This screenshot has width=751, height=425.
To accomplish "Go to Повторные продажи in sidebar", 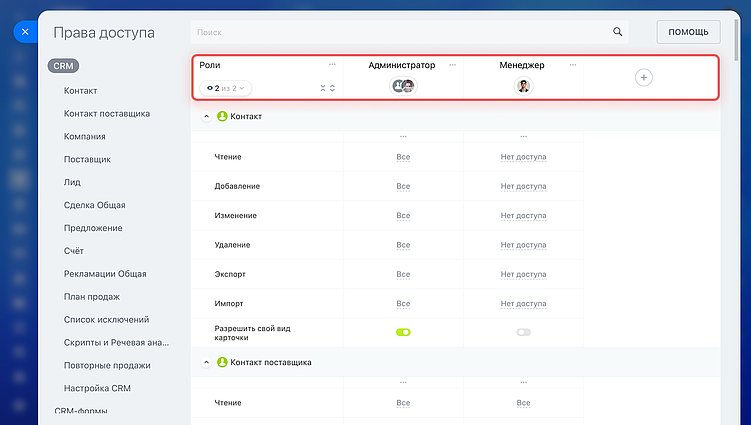I will click(107, 366).
